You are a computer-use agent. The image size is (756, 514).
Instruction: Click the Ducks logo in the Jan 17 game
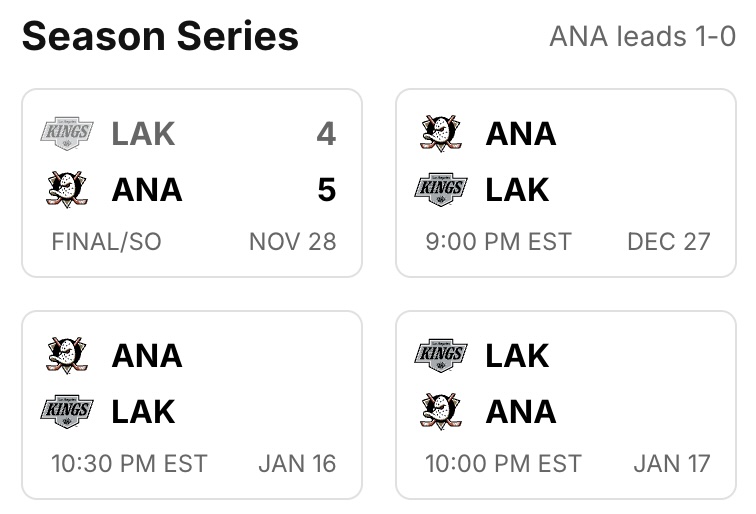tap(441, 411)
